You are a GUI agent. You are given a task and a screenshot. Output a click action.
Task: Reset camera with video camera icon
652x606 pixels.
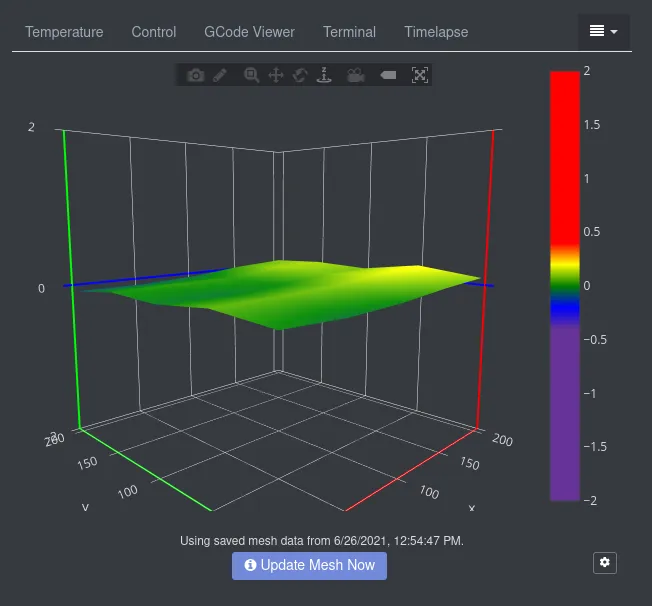(x=355, y=75)
